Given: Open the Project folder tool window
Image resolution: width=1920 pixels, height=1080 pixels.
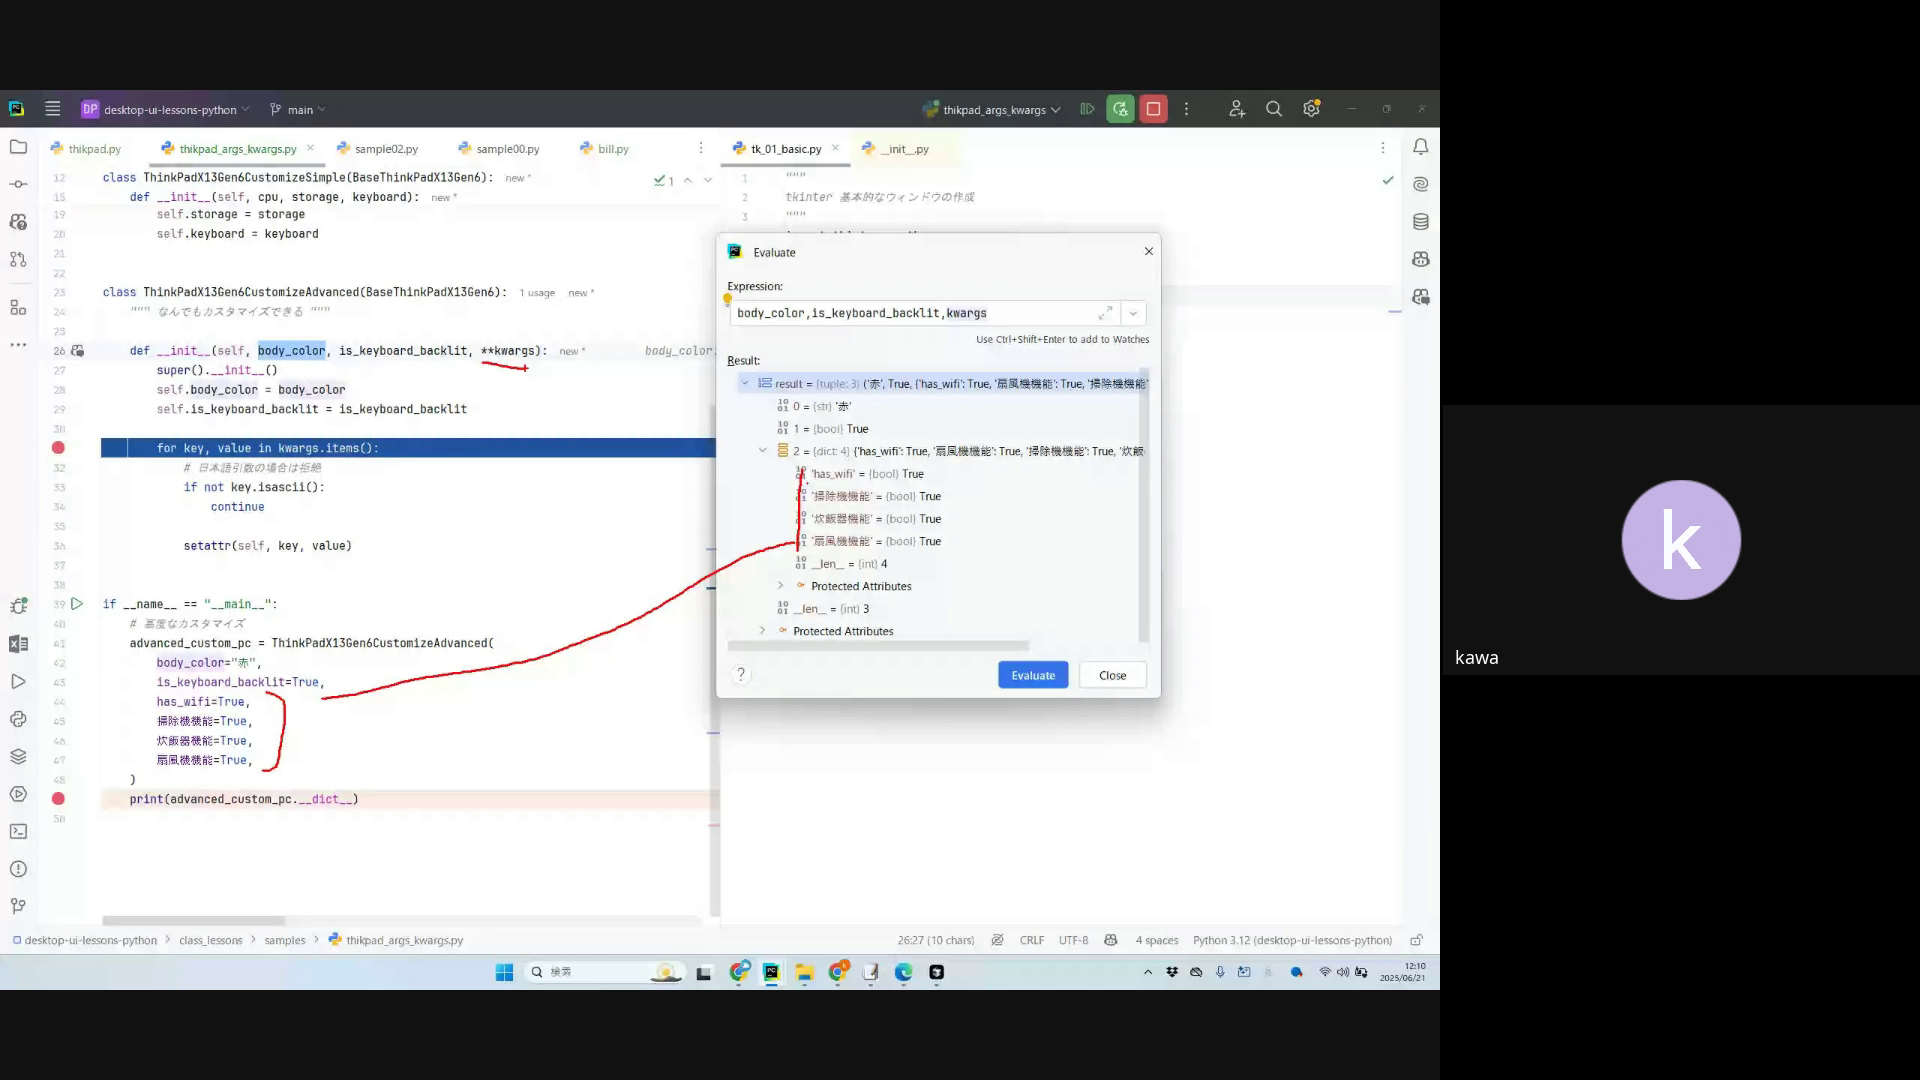Looking at the screenshot, I should [18, 147].
